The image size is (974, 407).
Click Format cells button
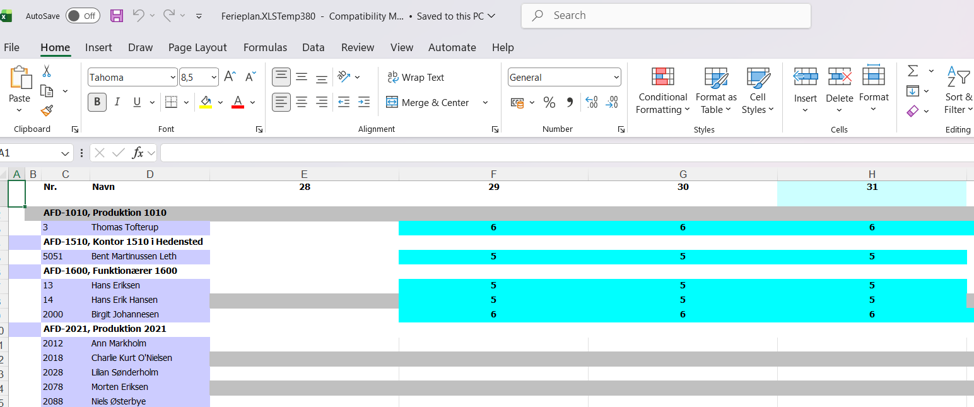874,91
